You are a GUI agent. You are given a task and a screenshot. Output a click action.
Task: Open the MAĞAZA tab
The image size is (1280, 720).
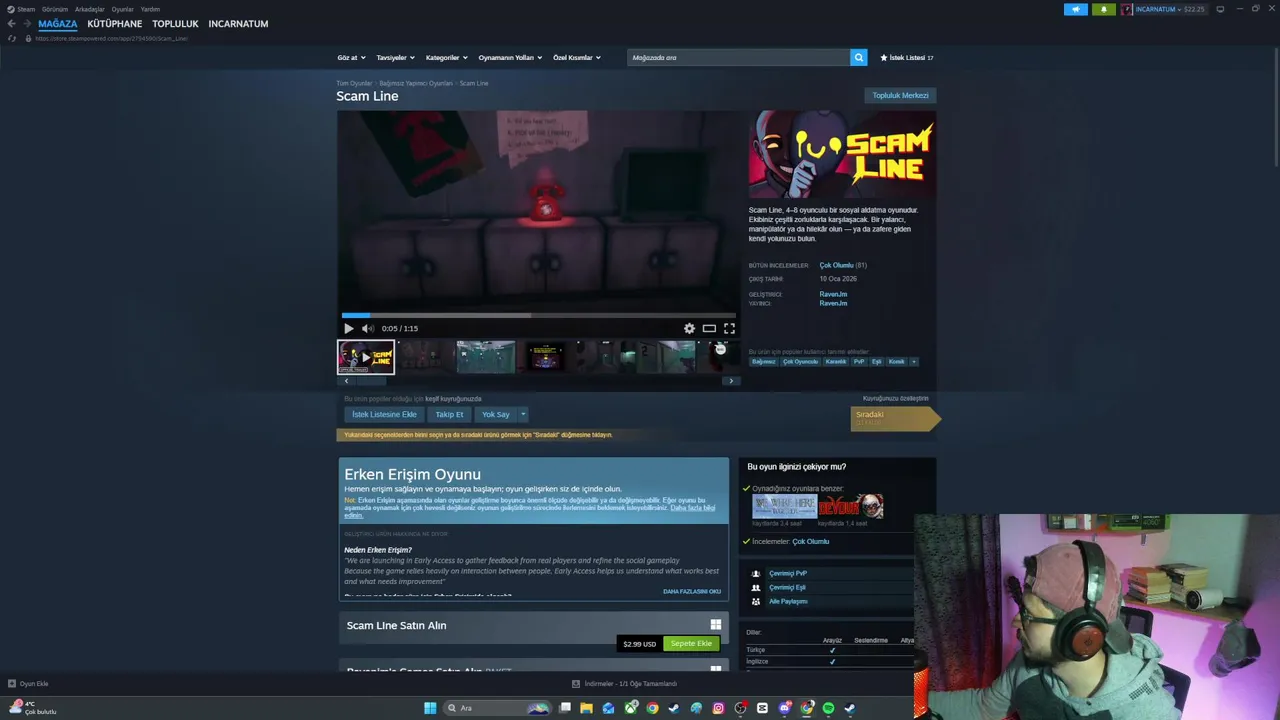click(x=57, y=24)
